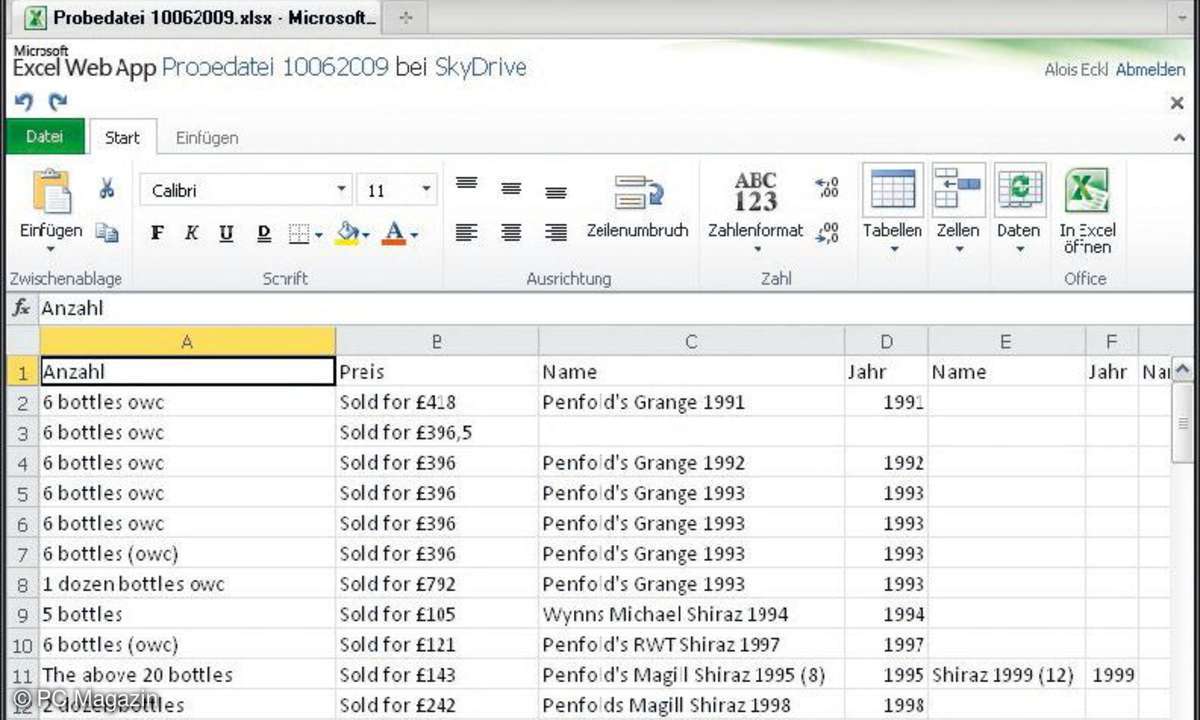Image resolution: width=1200 pixels, height=720 pixels.
Task: Select cell 'Wynns Michael Shiraz 1994'
Action: (x=691, y=614)
